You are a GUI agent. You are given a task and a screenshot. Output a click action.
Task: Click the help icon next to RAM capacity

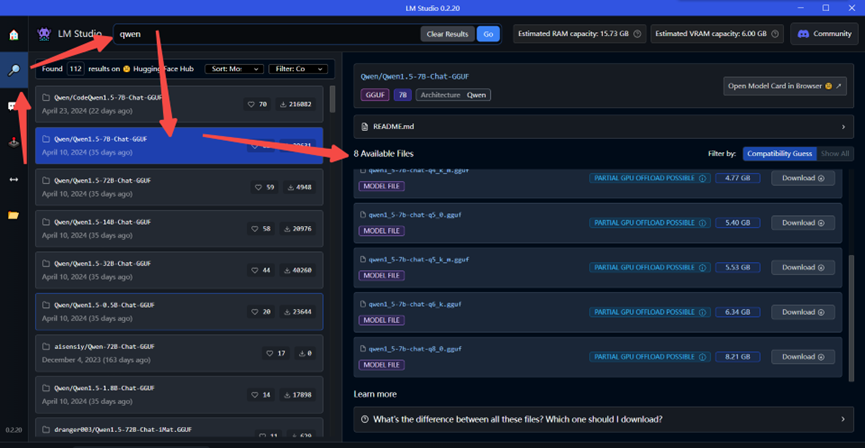tap(637, 34)
